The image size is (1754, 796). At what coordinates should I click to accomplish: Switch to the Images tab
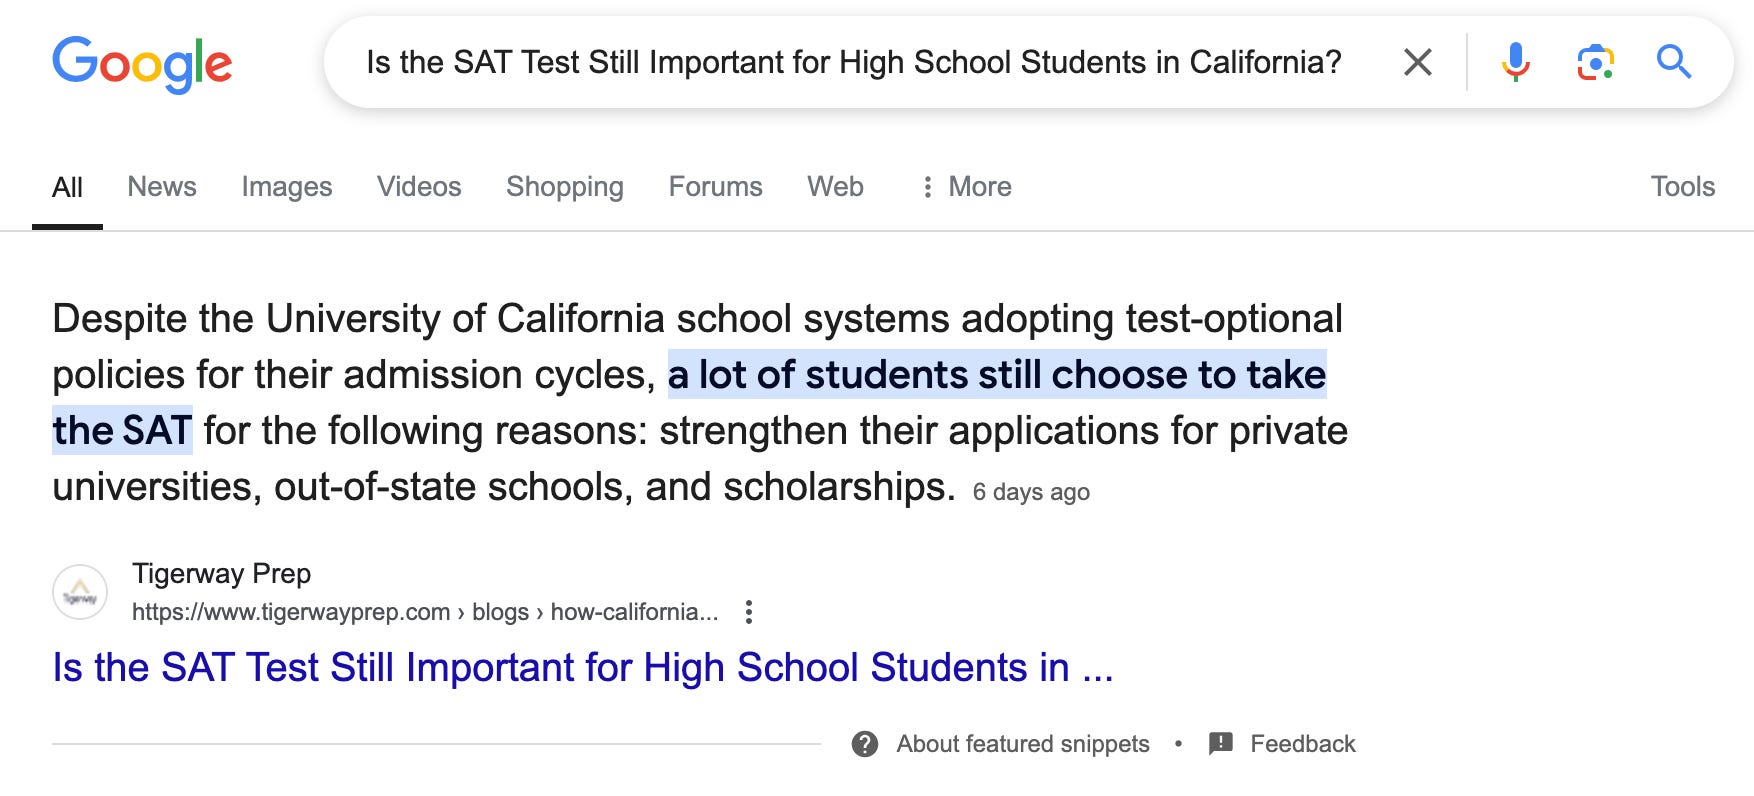tap(287, 187)
